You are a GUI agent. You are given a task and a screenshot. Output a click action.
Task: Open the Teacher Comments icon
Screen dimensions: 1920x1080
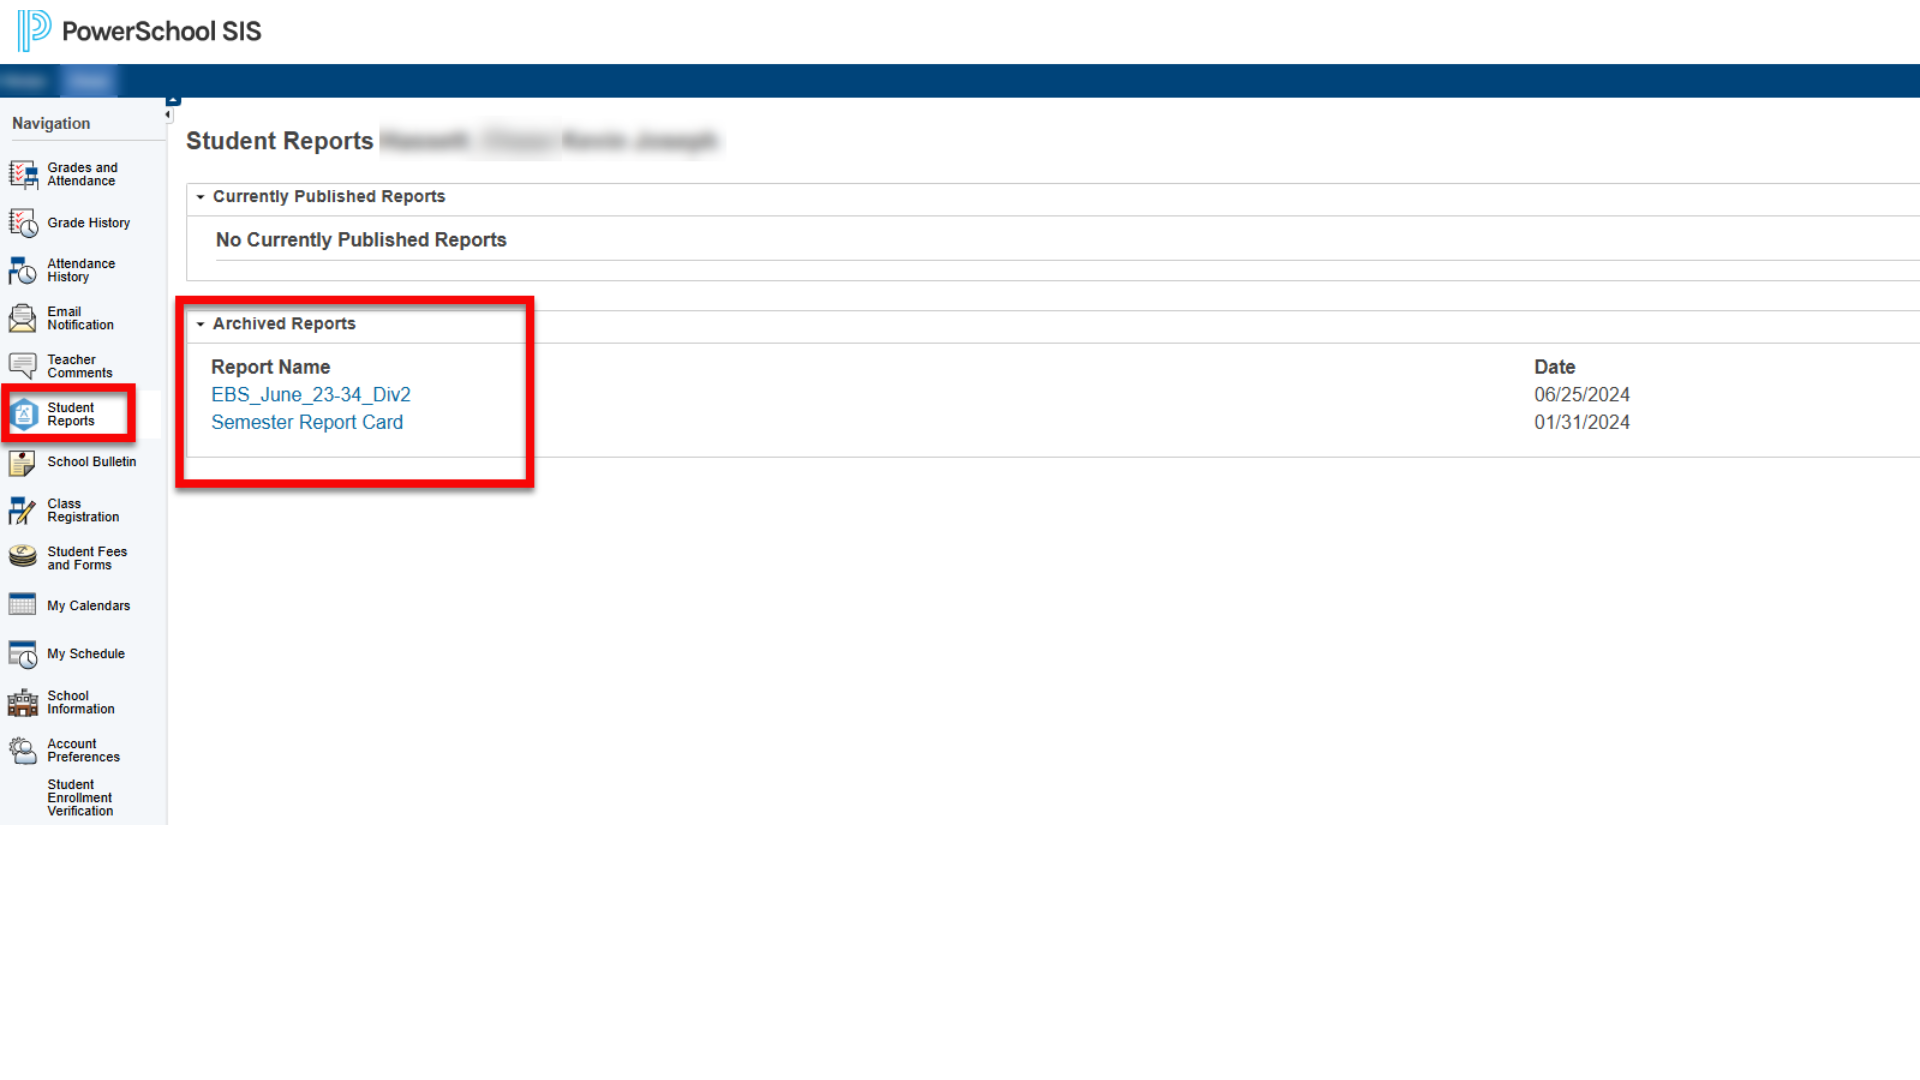23,366
